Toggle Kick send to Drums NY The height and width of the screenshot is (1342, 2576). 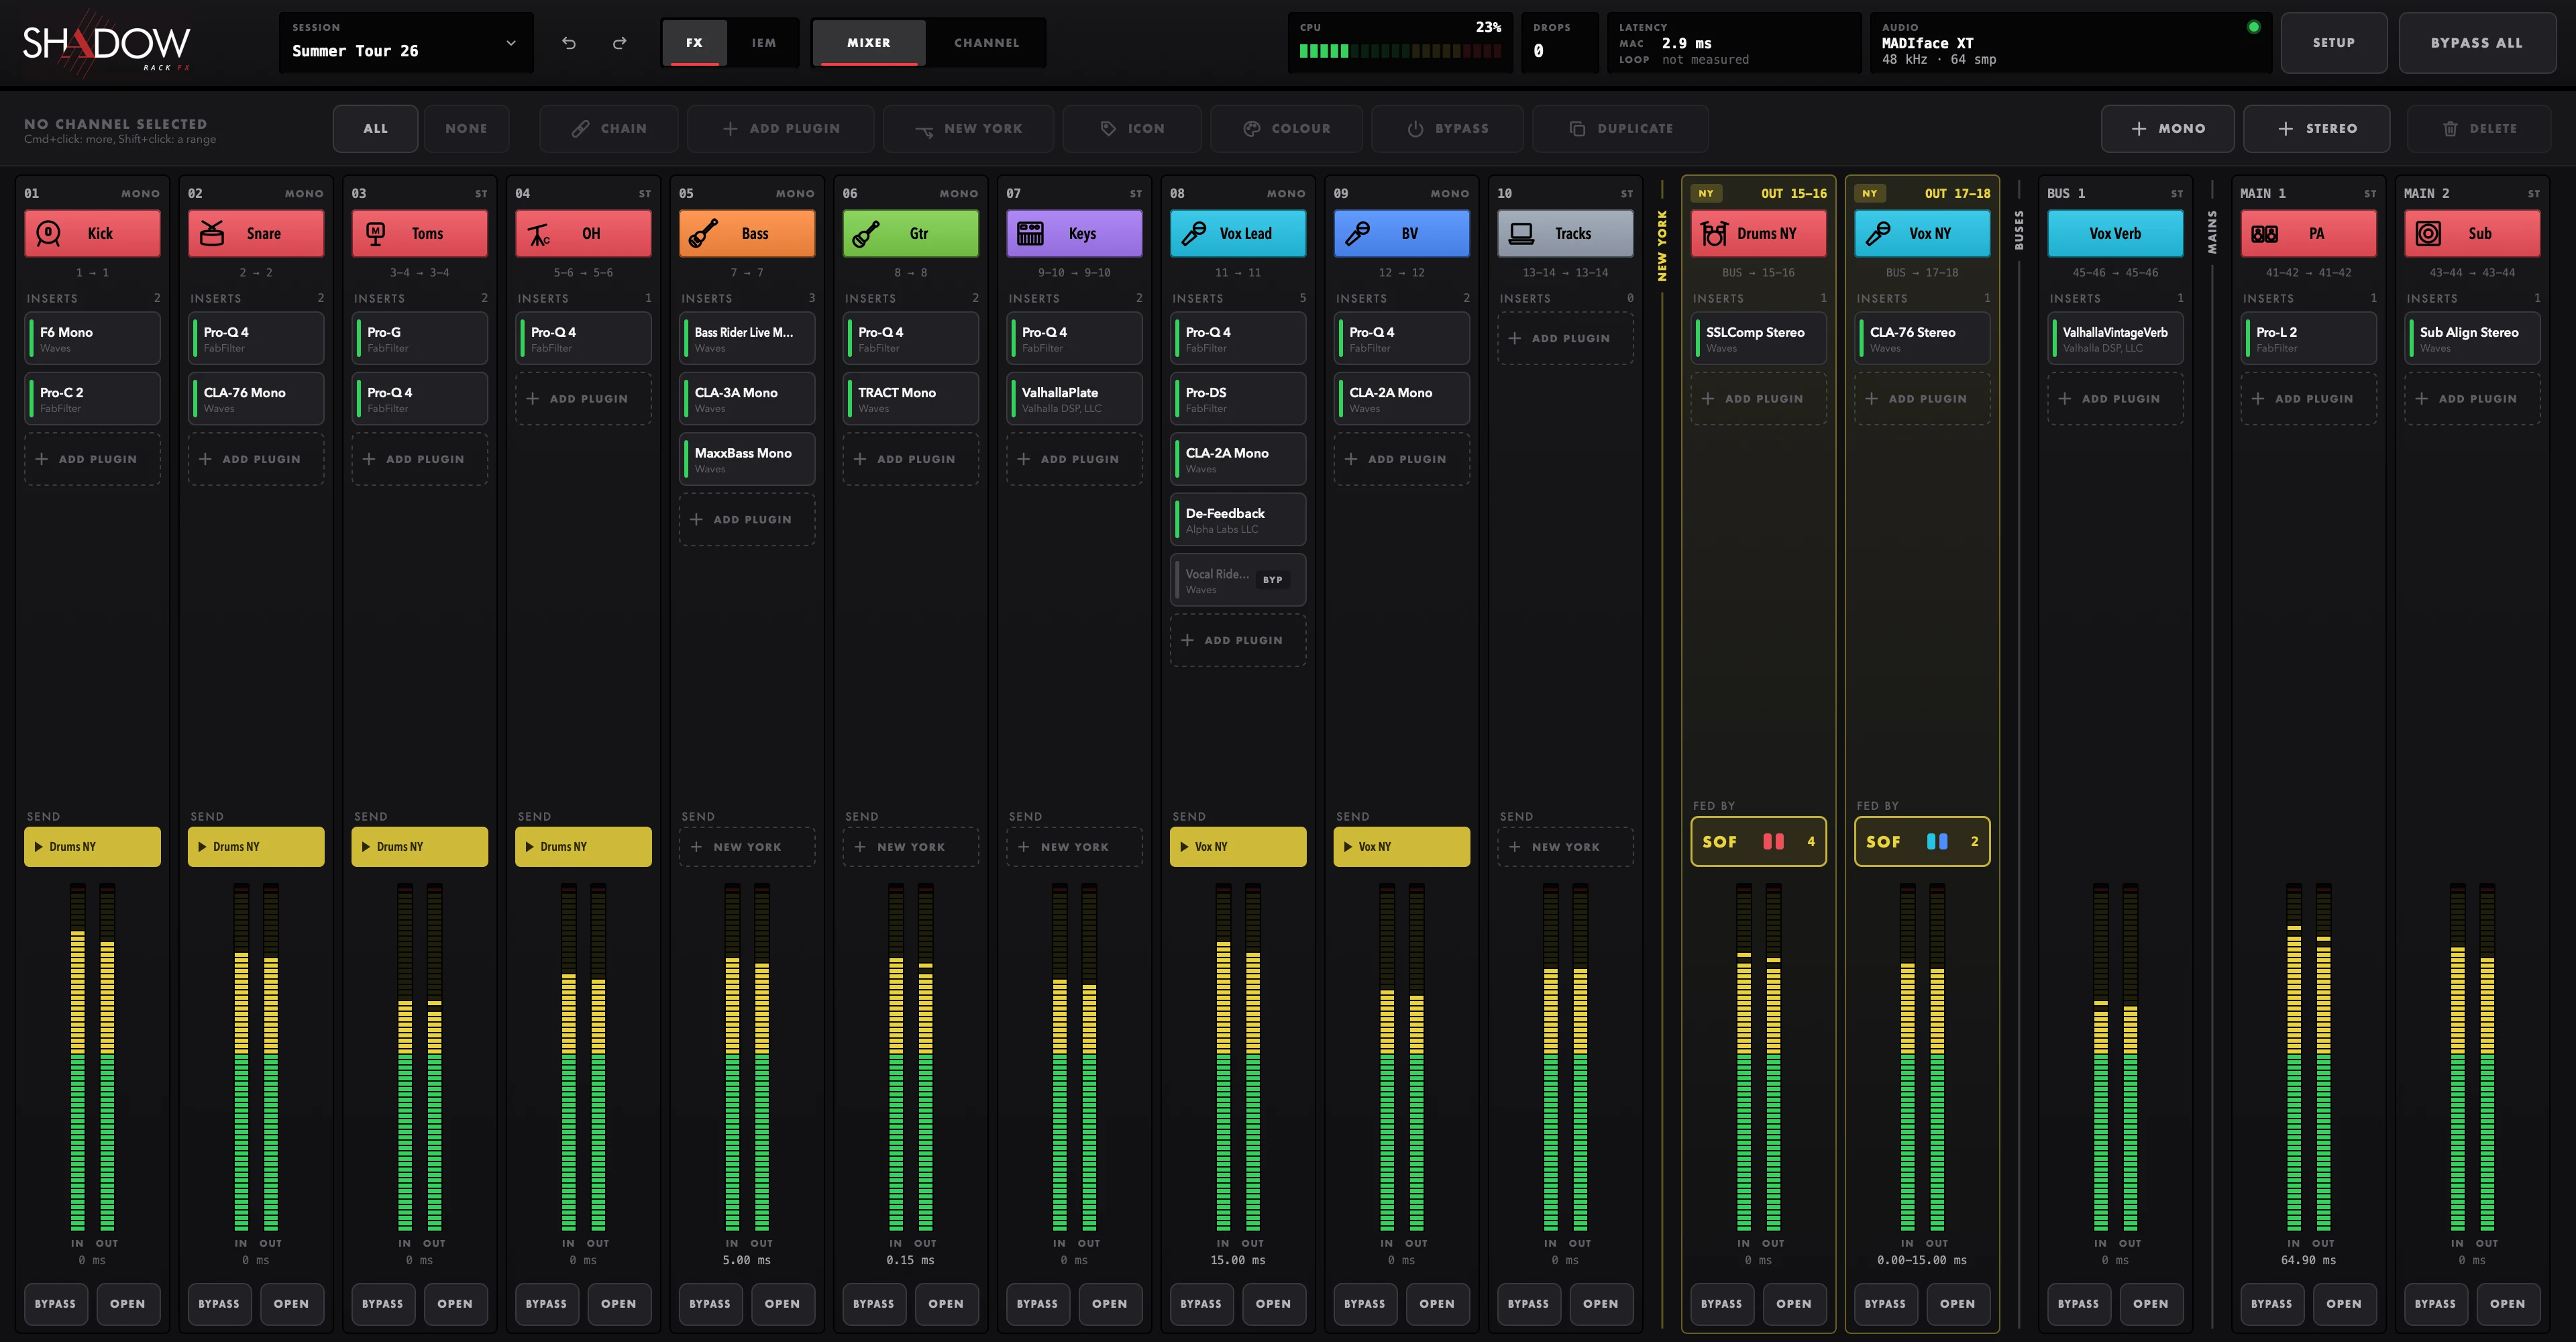tap(92, 846)
